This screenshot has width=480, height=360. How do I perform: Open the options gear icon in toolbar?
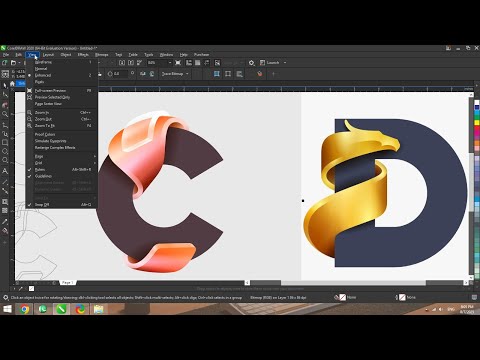point(251,63)
